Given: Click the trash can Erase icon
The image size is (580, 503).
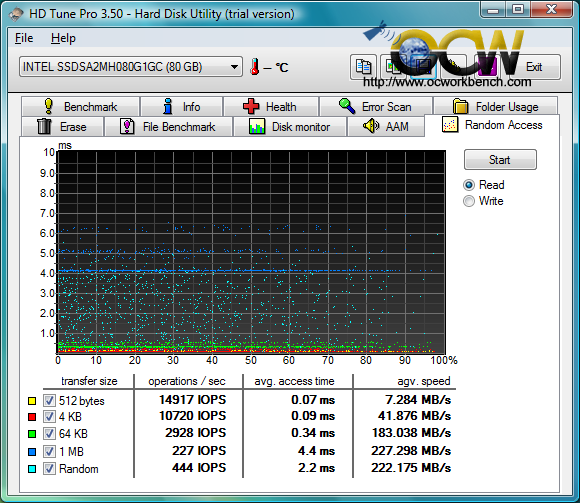Looking at the screenshot, I should click(44, 126).
